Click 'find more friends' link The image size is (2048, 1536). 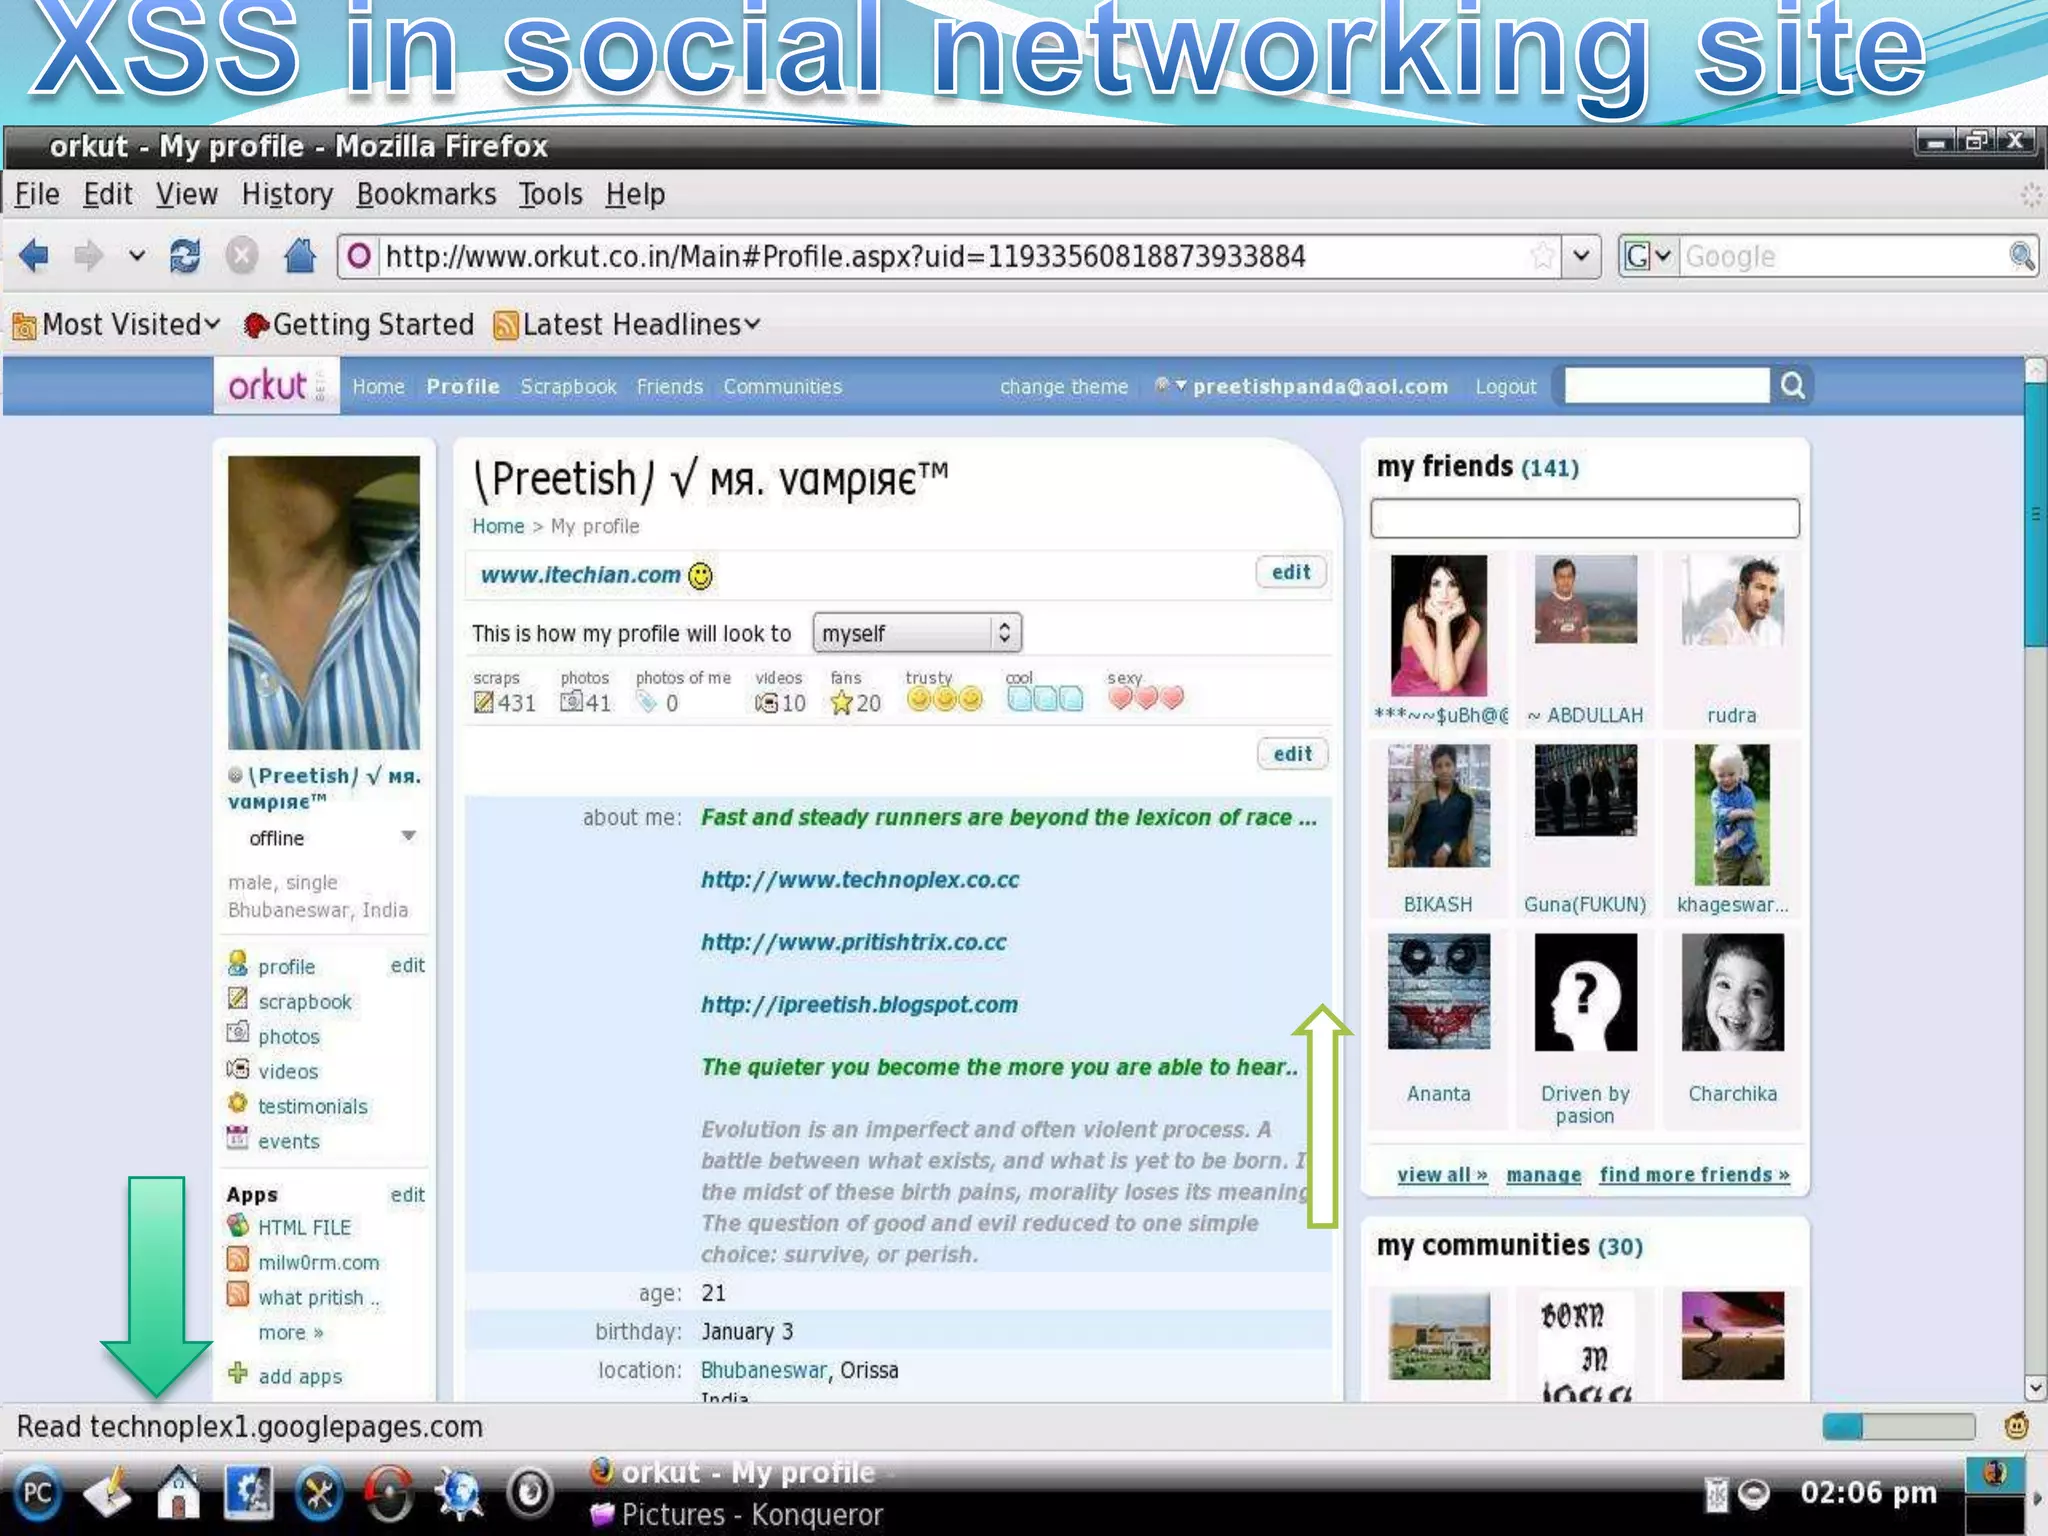click(x=1694, y=1175)
